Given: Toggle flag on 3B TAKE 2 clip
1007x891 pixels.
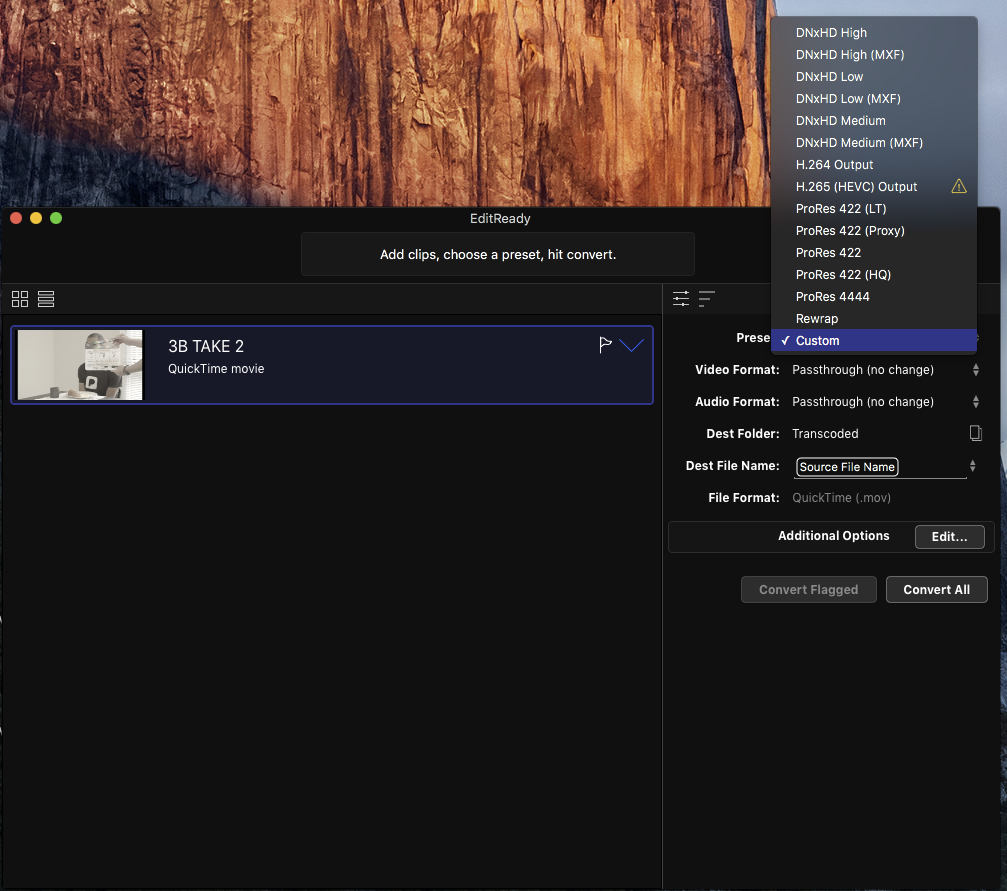Looking at the screenshot, I should (x=605, y=345).
